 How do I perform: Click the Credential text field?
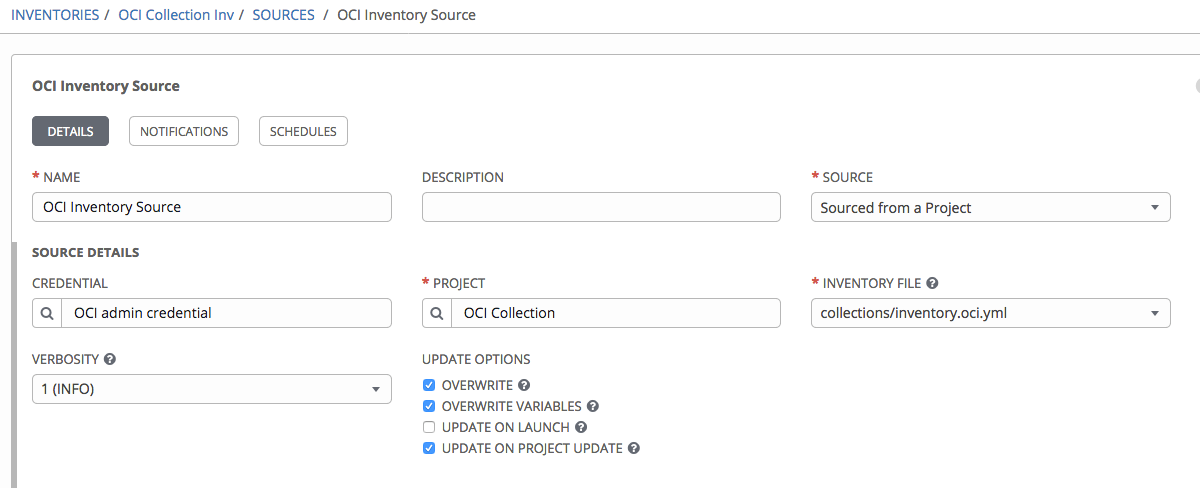[x=226, y=313]
